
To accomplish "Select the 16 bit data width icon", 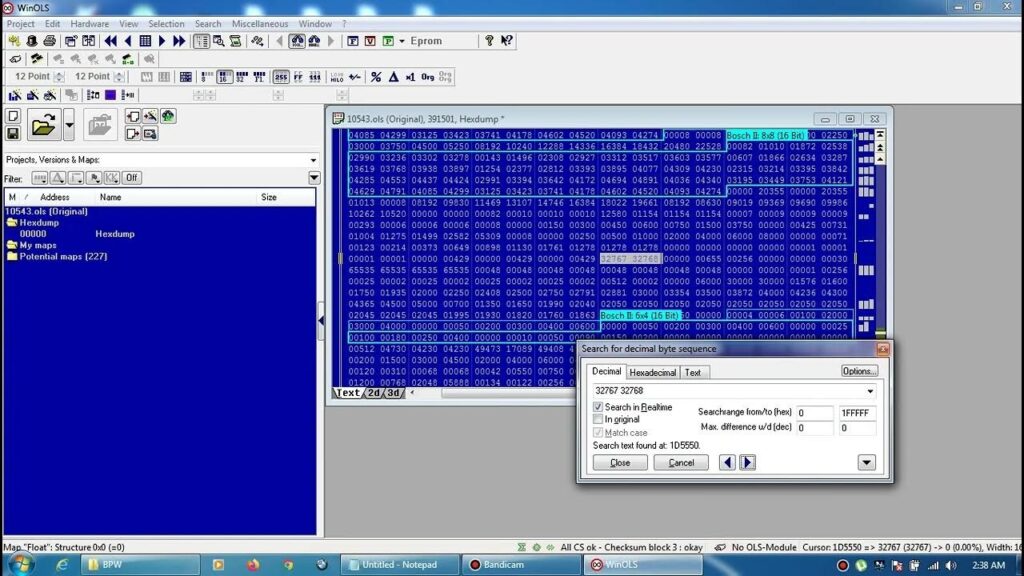I will [x=224, y=77].
